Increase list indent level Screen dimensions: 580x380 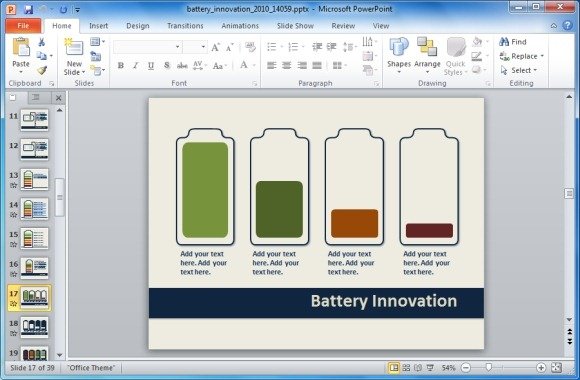pyautogui.click(x=331, y=47)
